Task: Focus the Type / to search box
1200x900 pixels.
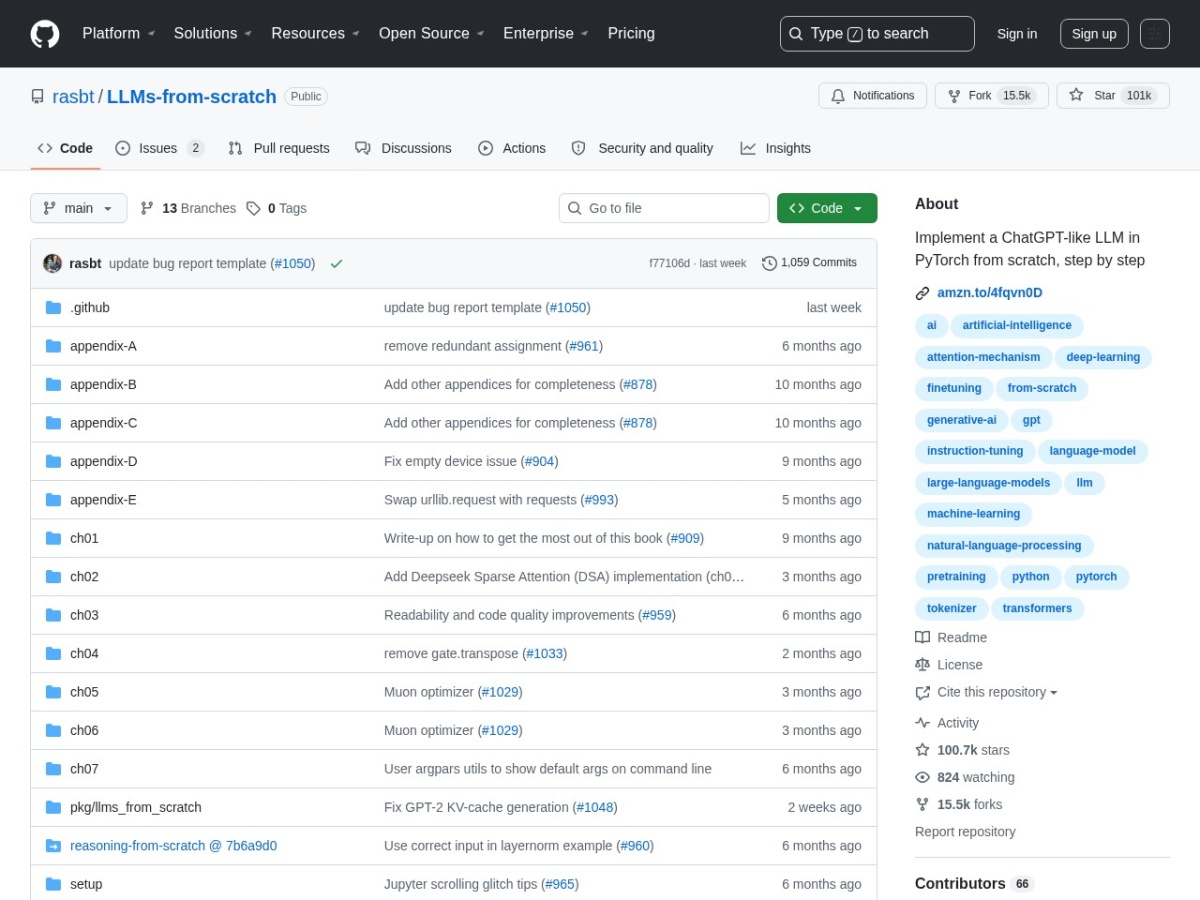Action: (877, 34)
